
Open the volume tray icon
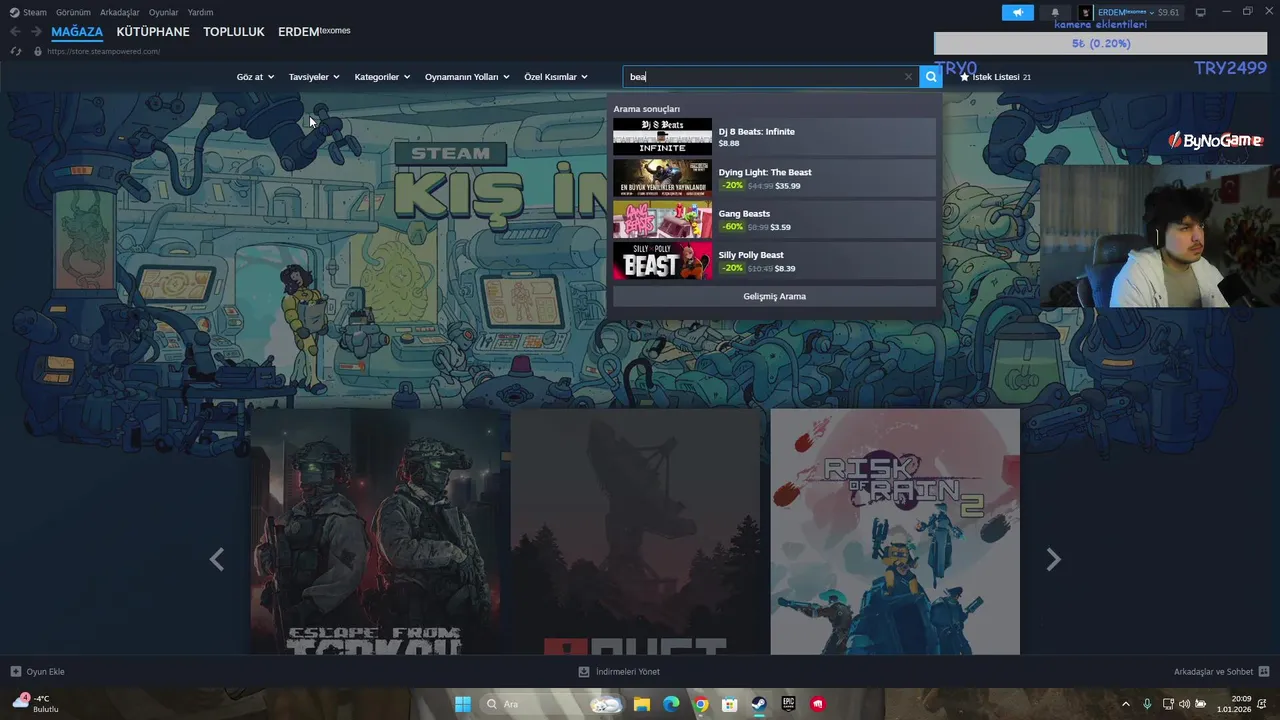(1184, 704)
